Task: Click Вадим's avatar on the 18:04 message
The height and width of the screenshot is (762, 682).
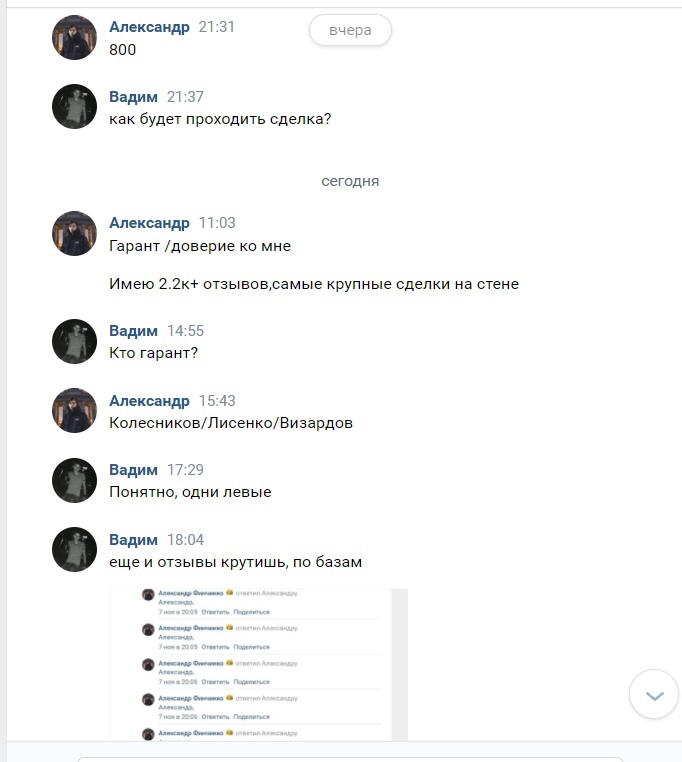Action: coord(74,550)
